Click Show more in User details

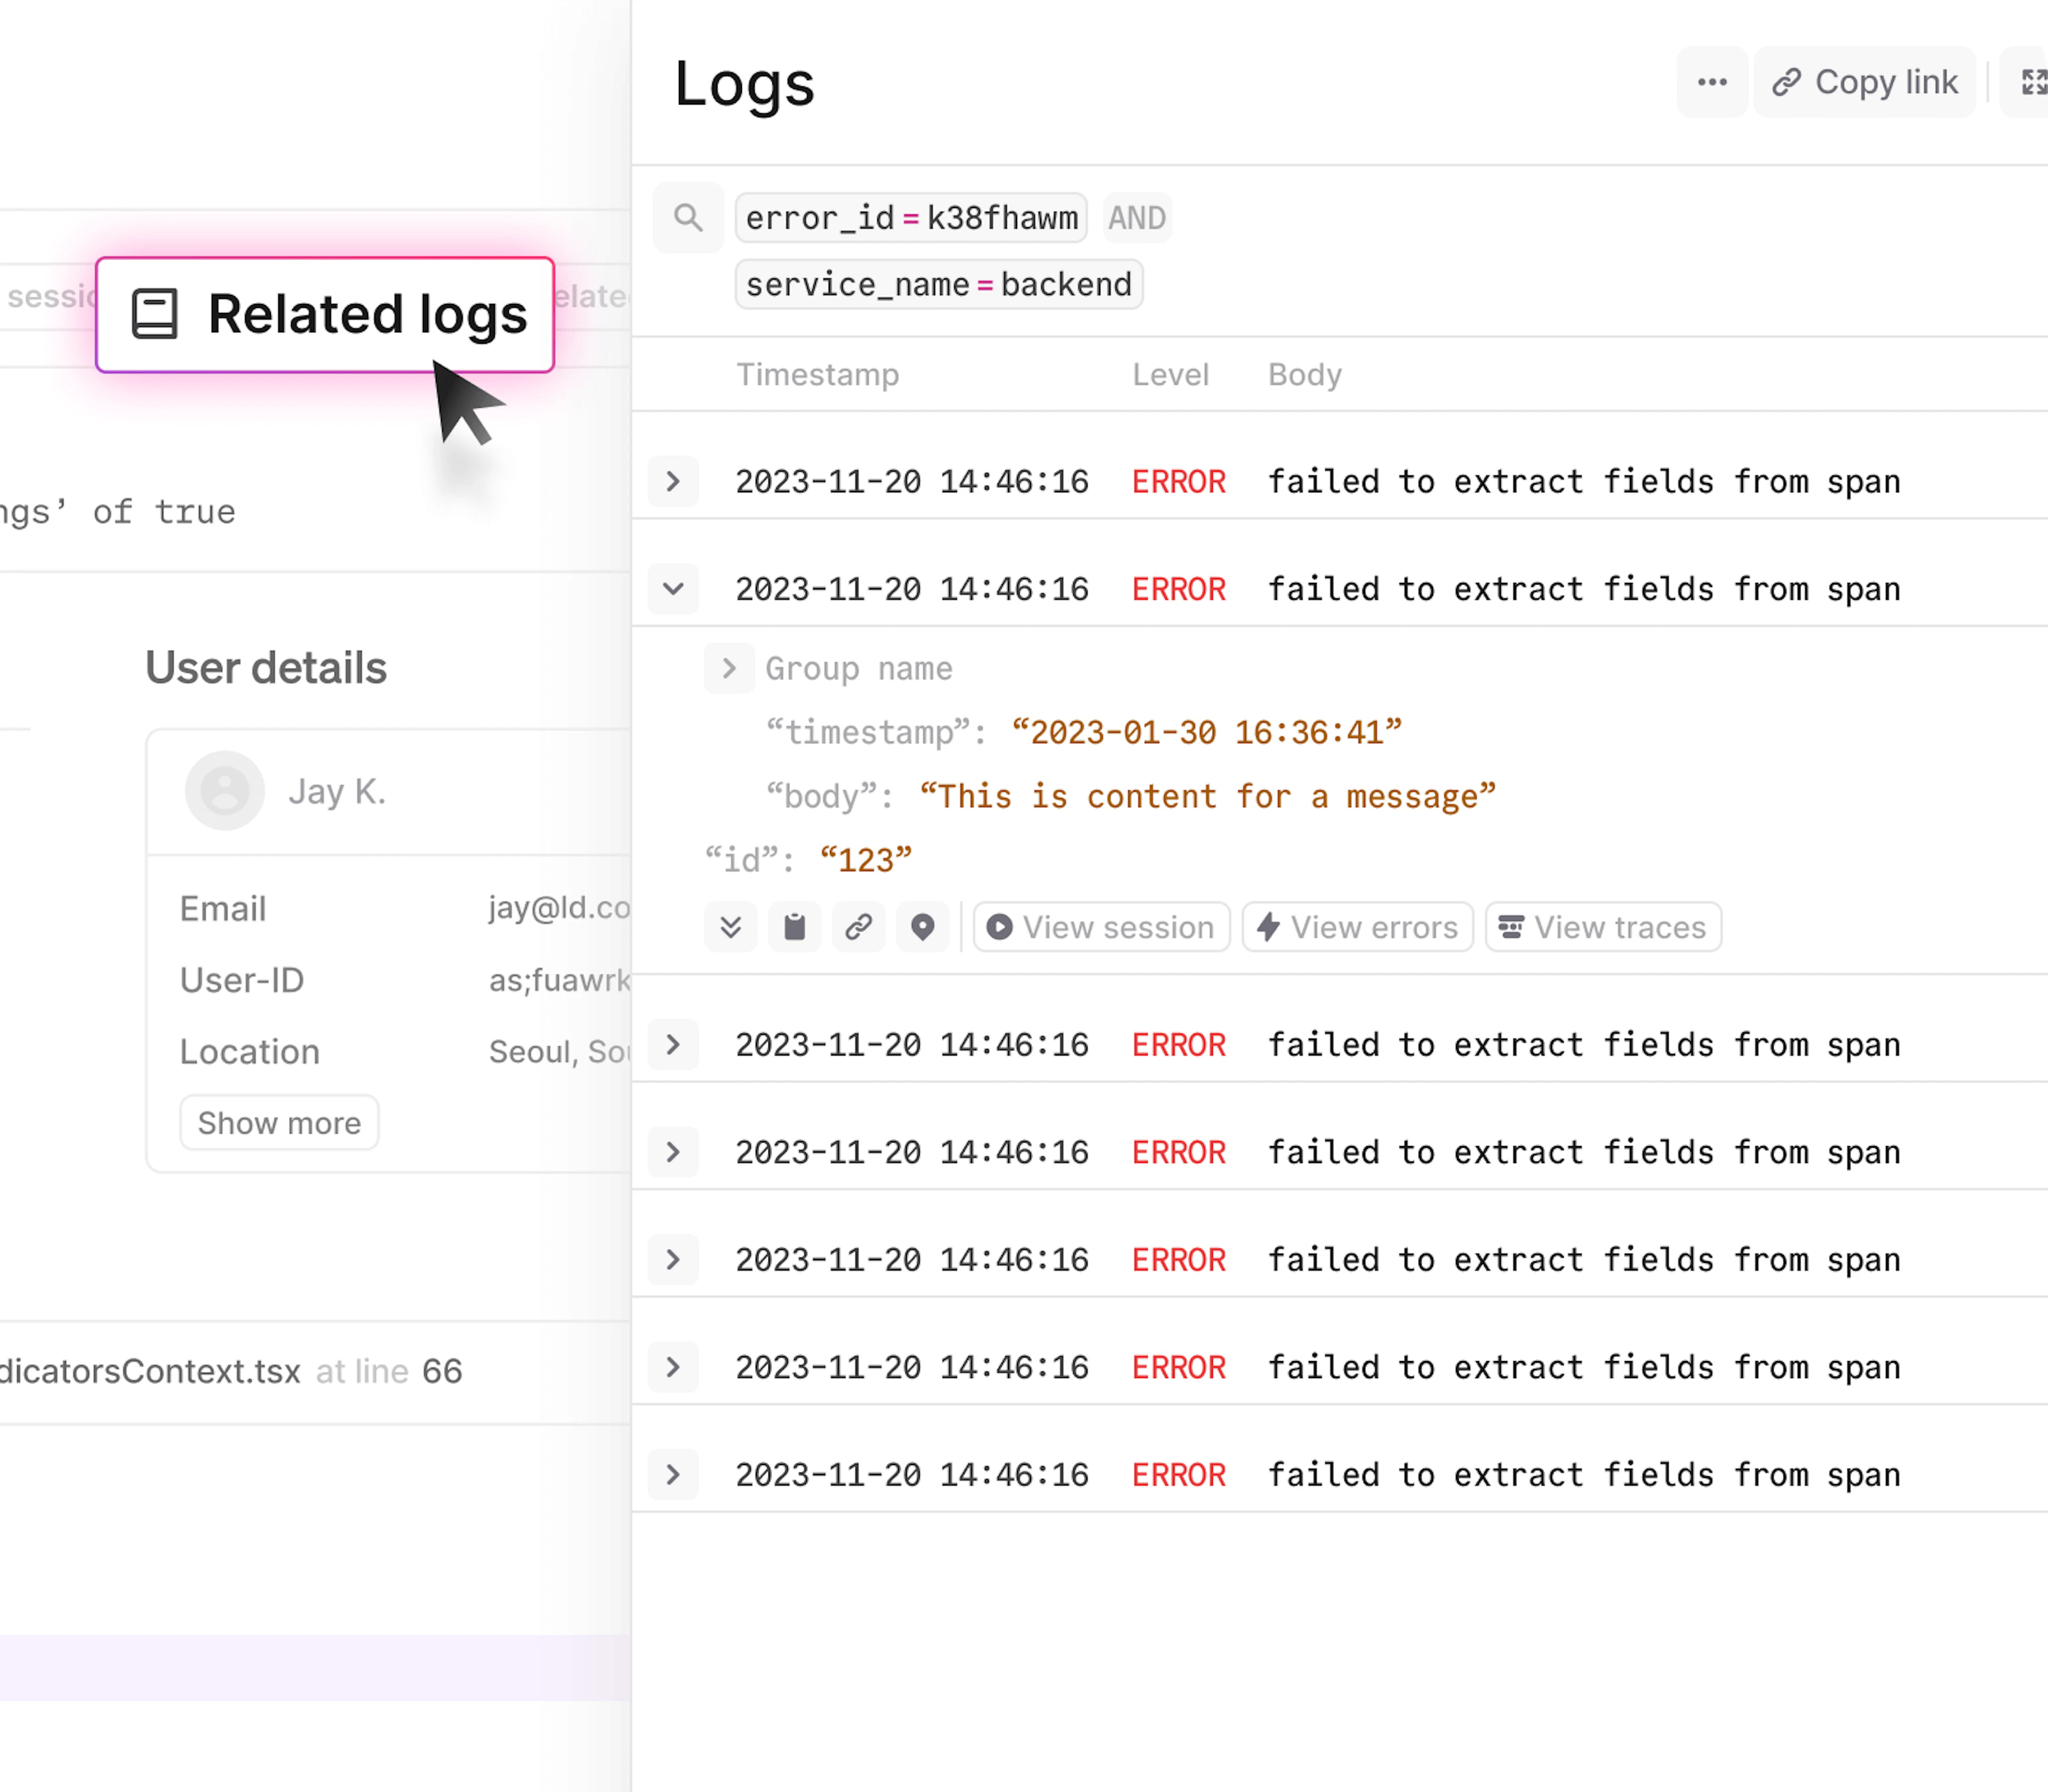pos(279,1123)
